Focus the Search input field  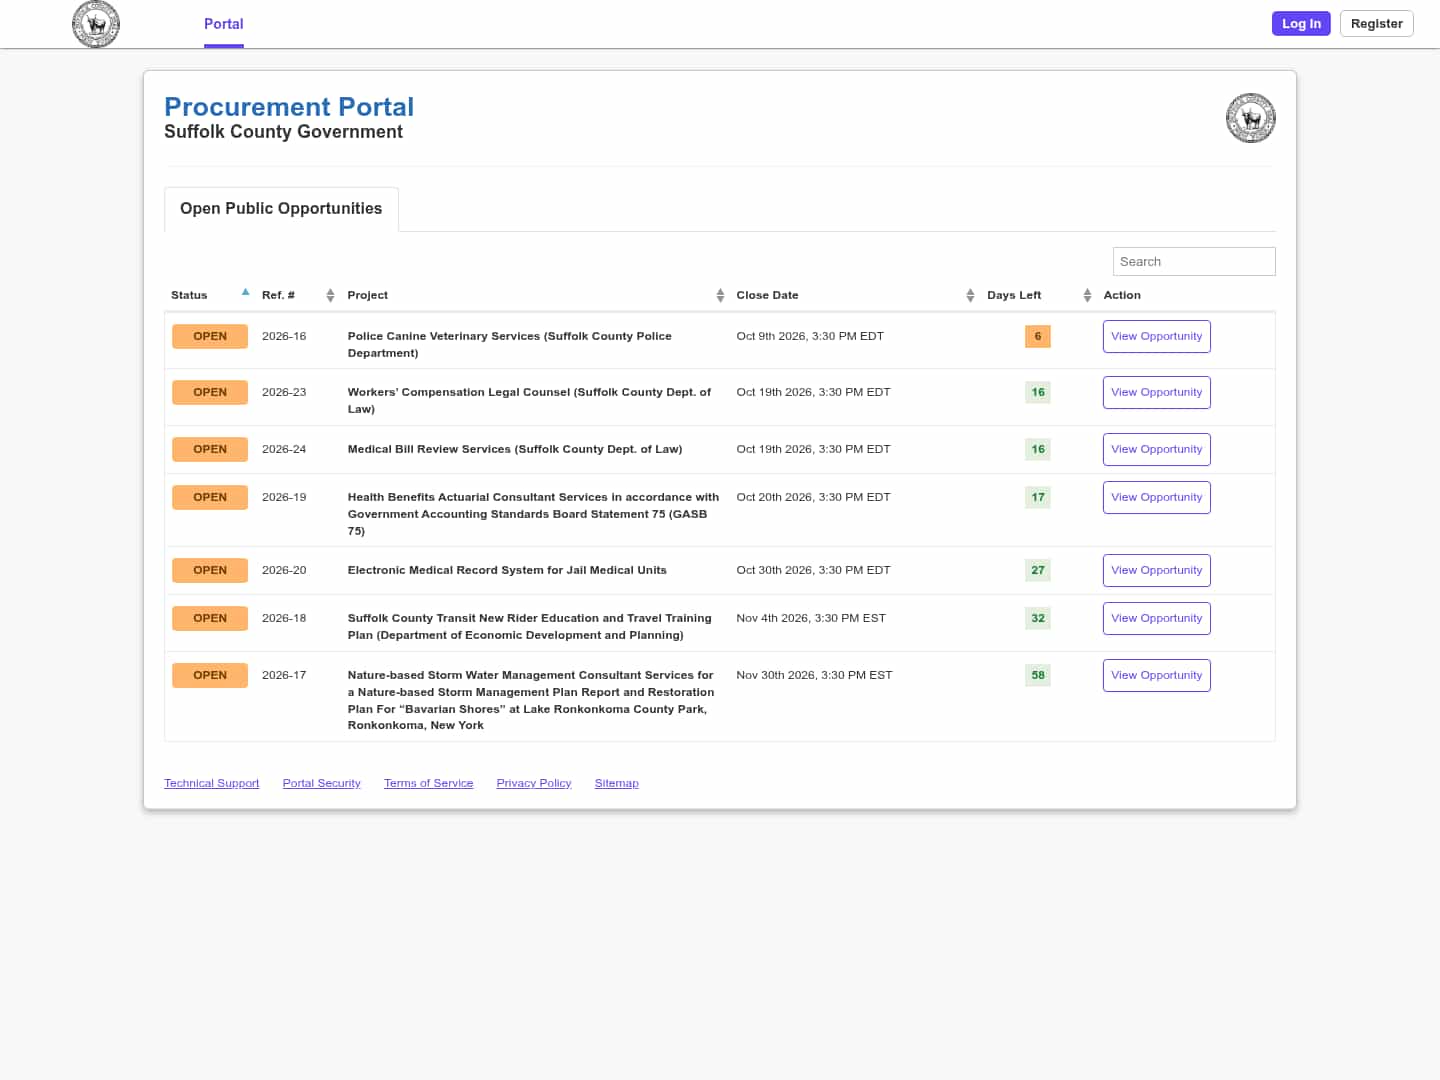point(1194,261)
